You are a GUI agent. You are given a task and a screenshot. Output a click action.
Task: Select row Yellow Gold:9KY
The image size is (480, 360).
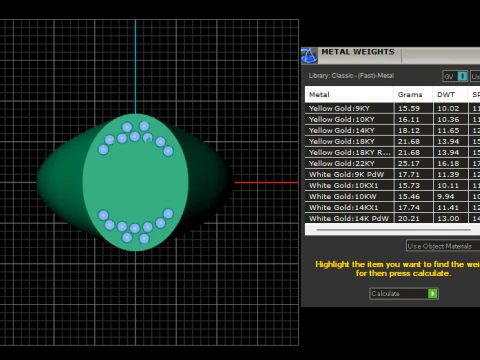[x=392, y=108]
